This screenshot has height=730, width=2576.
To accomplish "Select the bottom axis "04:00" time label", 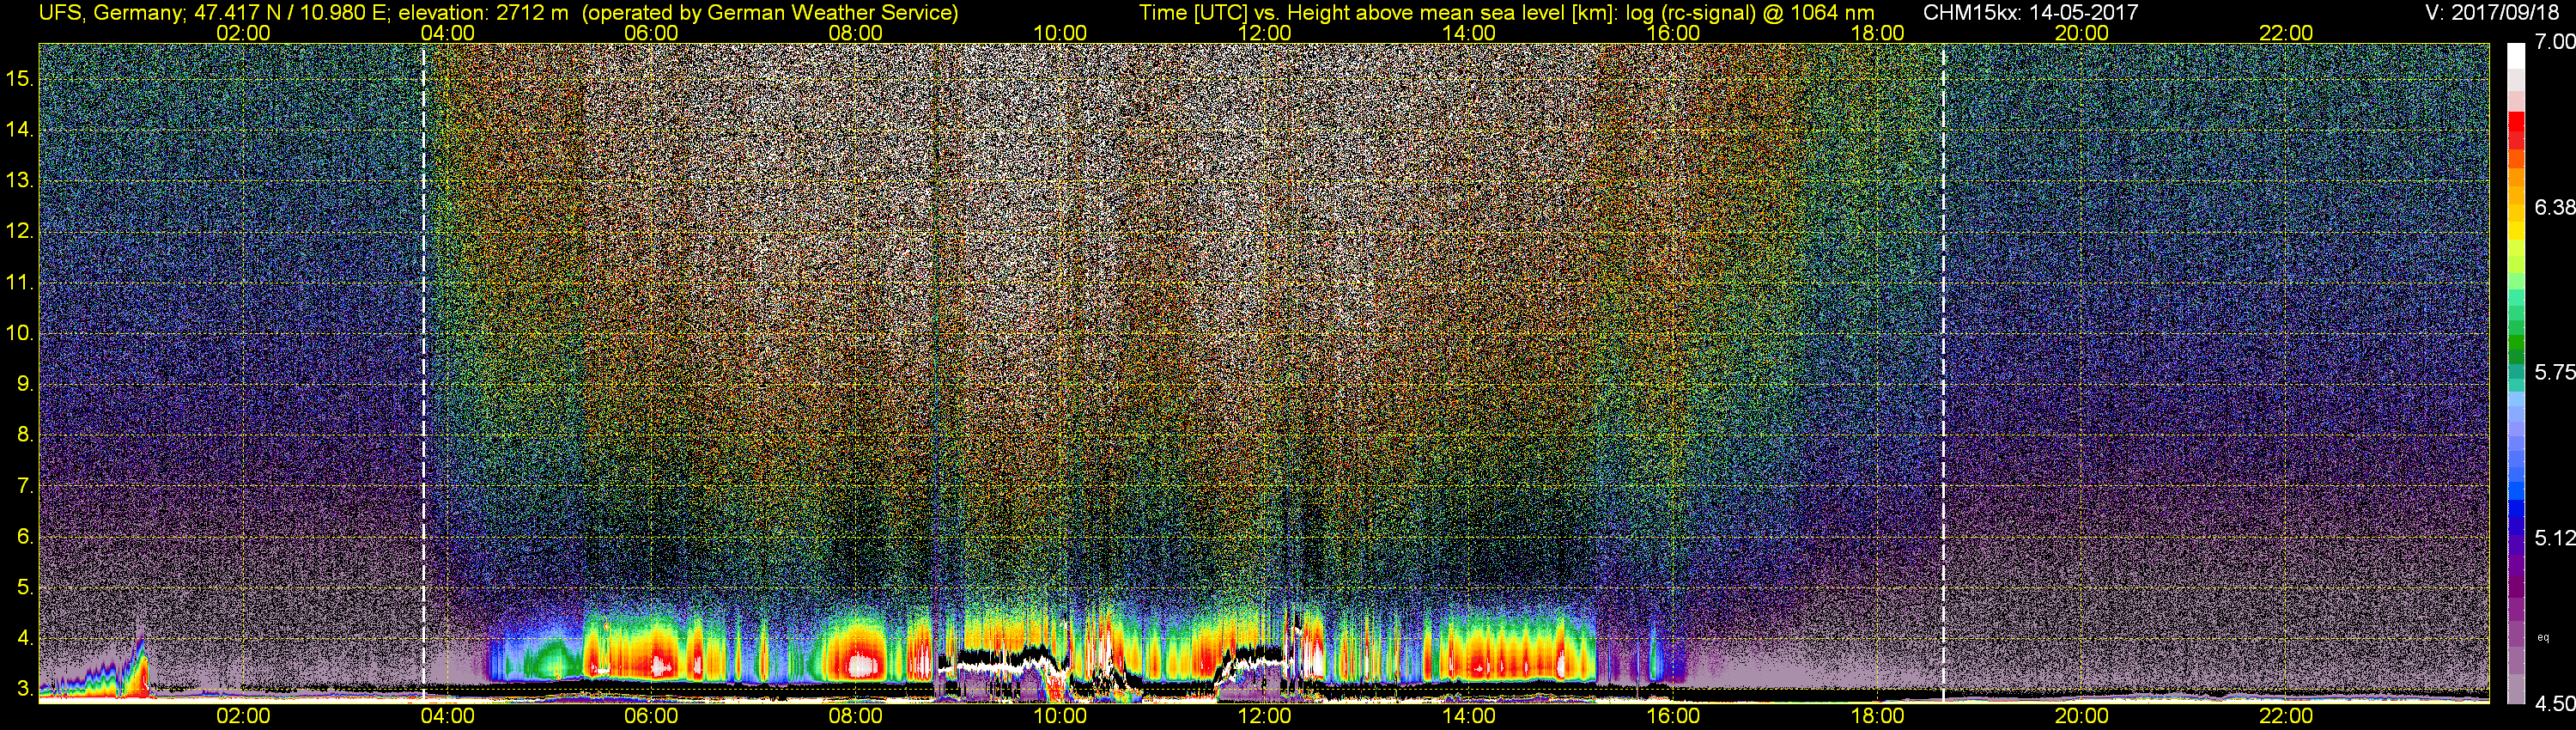I will pos(447,716).
